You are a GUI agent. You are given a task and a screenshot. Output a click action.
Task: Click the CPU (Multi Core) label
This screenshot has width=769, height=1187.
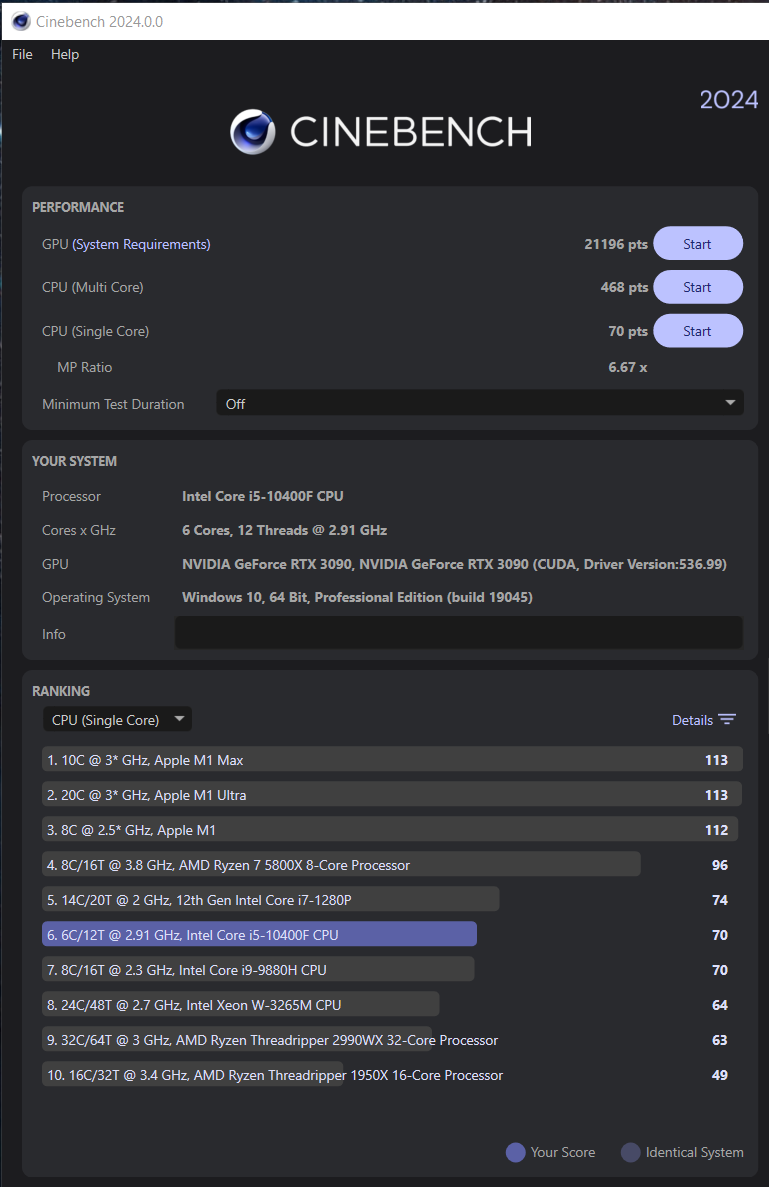pyautogui.click(x=92, y=287)
